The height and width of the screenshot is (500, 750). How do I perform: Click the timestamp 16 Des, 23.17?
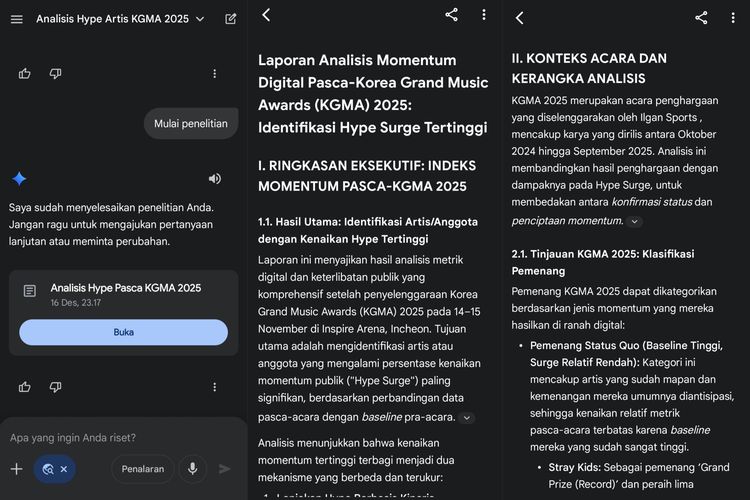pyautogui.click(x=76, y=302)
